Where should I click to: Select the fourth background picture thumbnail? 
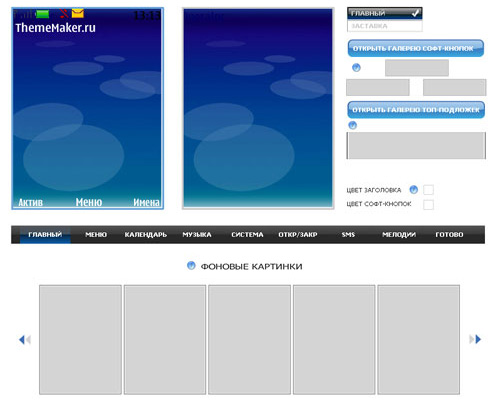click(334, 340)
